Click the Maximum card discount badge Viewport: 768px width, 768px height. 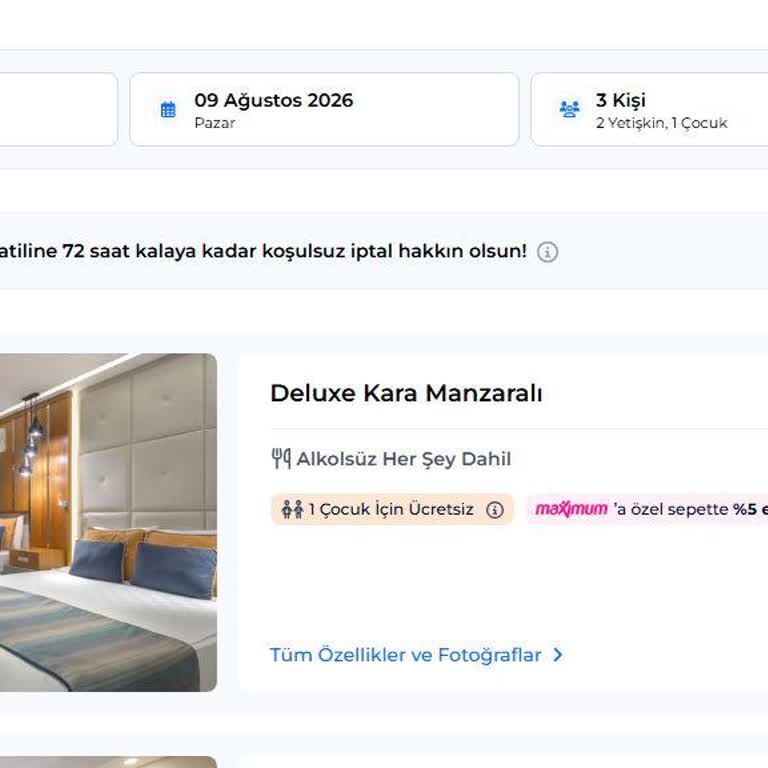pyautogui.click(x=648, y=509)
